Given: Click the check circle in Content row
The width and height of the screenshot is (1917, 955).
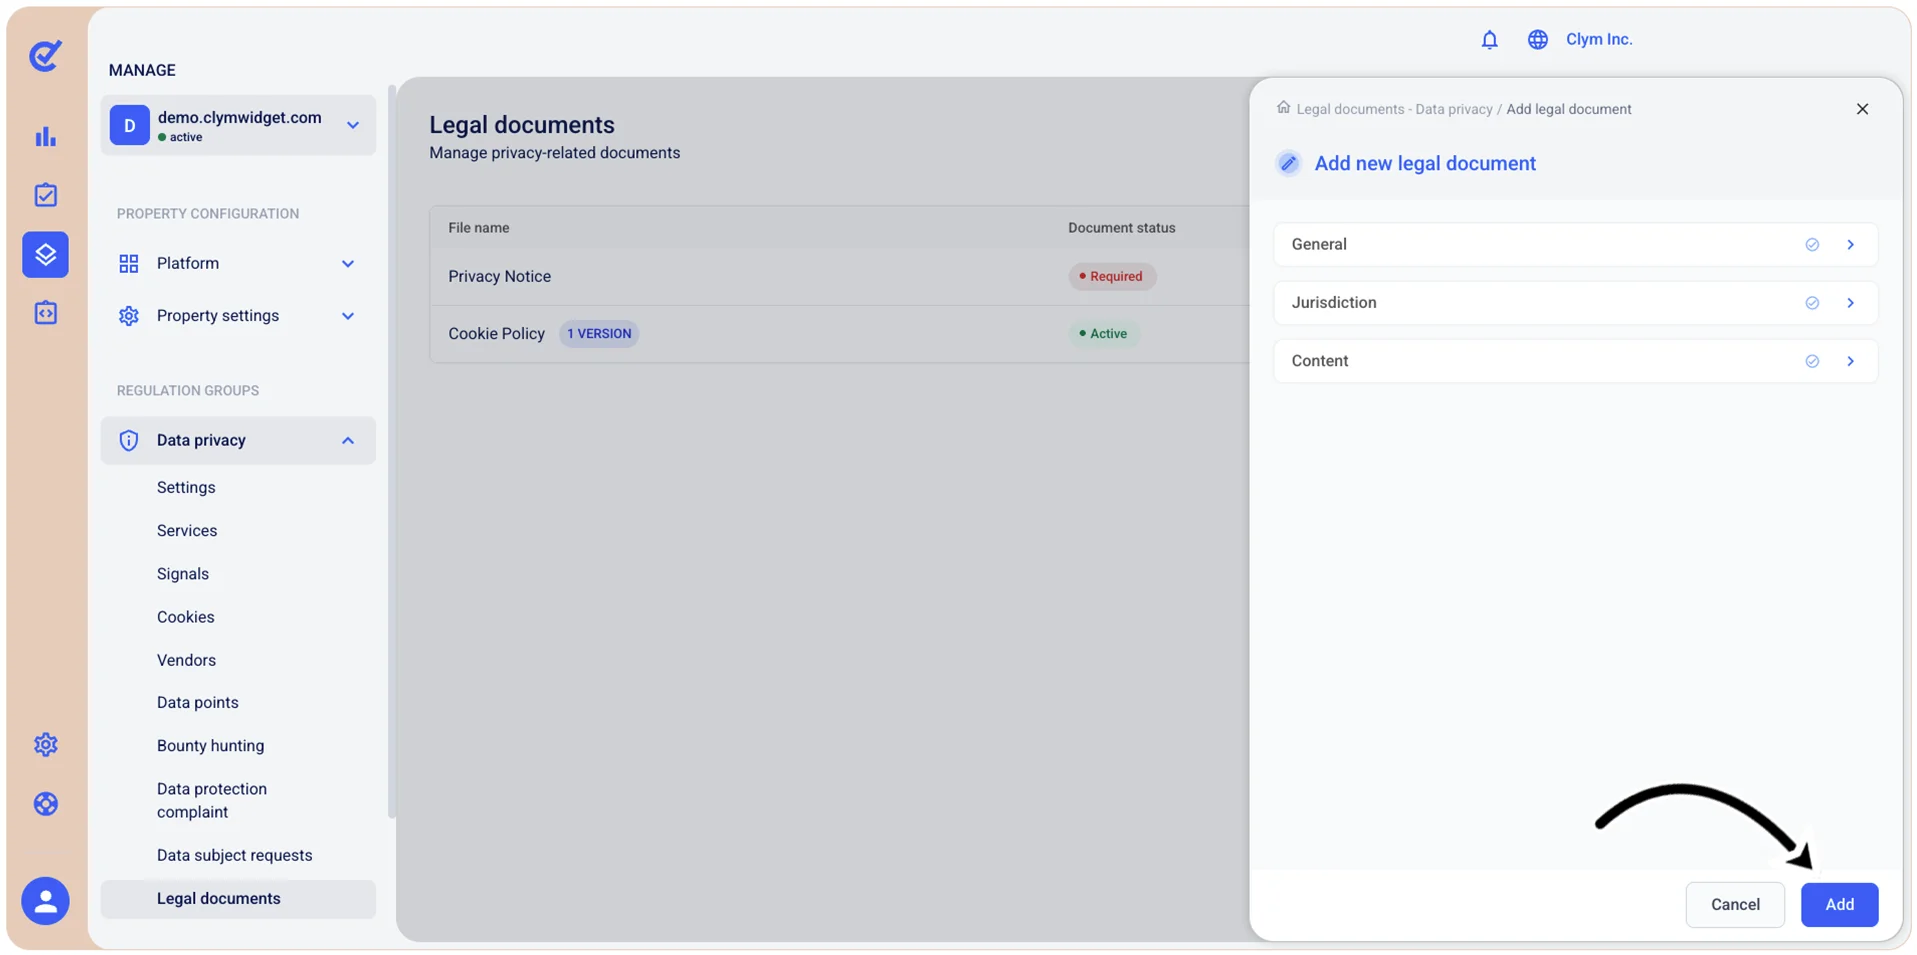Looking at the screenshot, I should 1812,361.
